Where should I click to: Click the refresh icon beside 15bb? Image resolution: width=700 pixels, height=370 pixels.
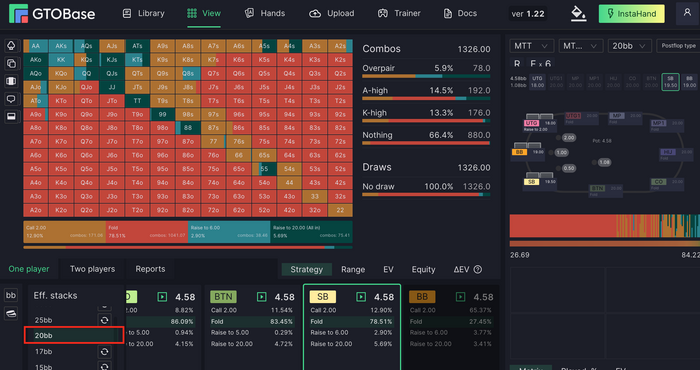tap(104, 367)
